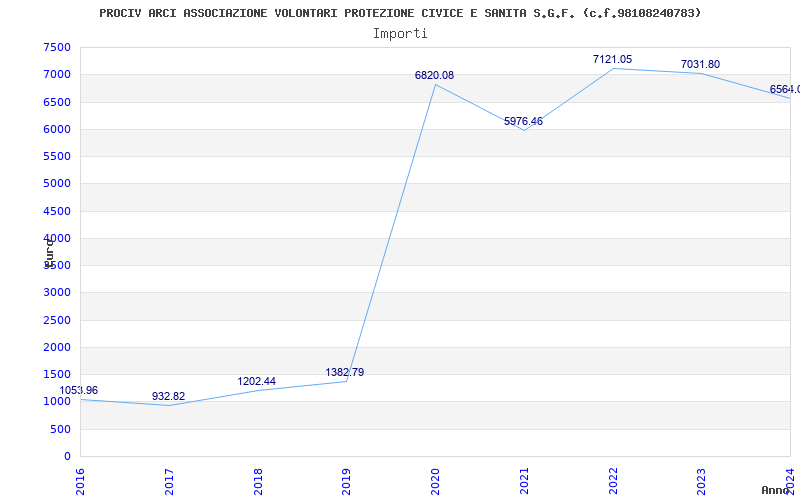Click the "Importi" chart subtitle
800x500 pixels.
point(400,33)
